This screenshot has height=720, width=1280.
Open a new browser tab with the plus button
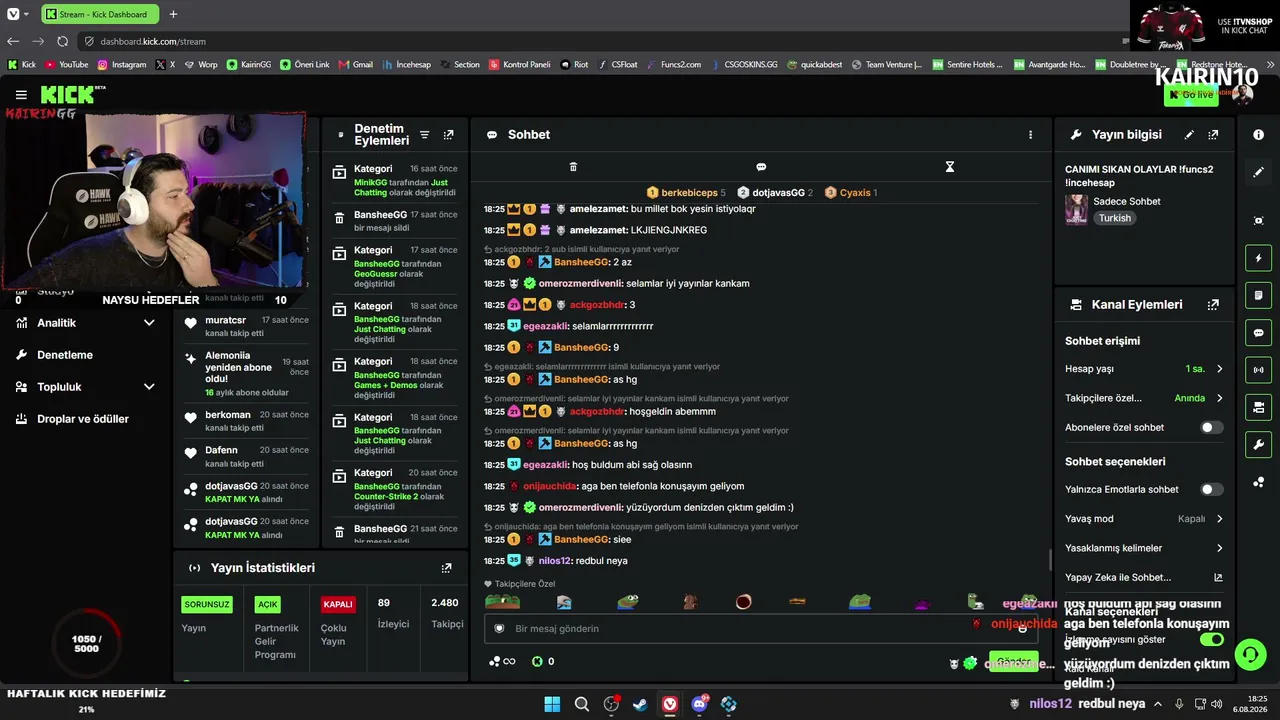pos(173,14)
